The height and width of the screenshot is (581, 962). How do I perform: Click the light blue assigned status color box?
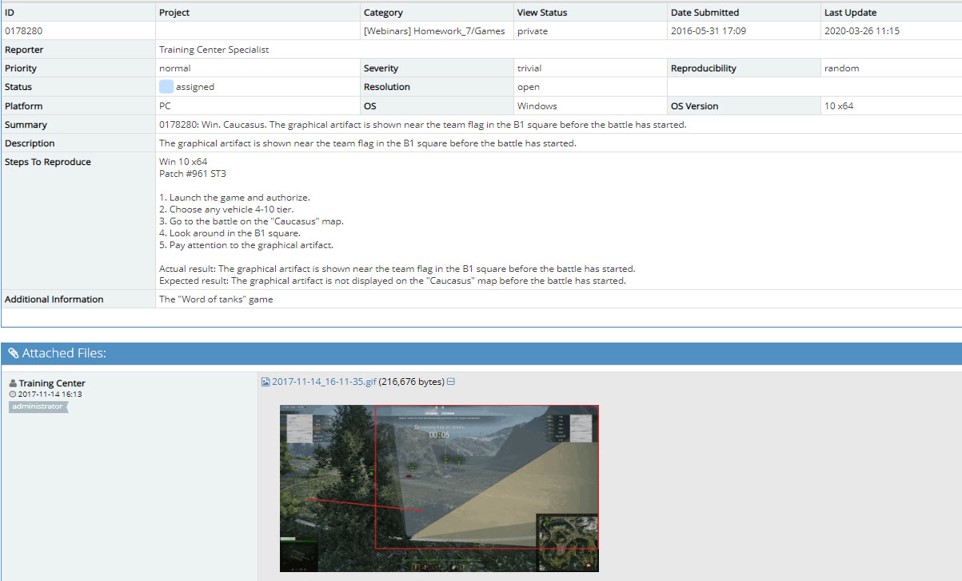(x=166, y=87)
